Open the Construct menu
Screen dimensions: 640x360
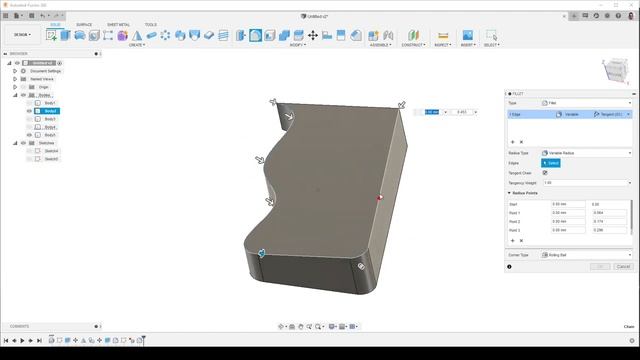[x=413, y=45]
